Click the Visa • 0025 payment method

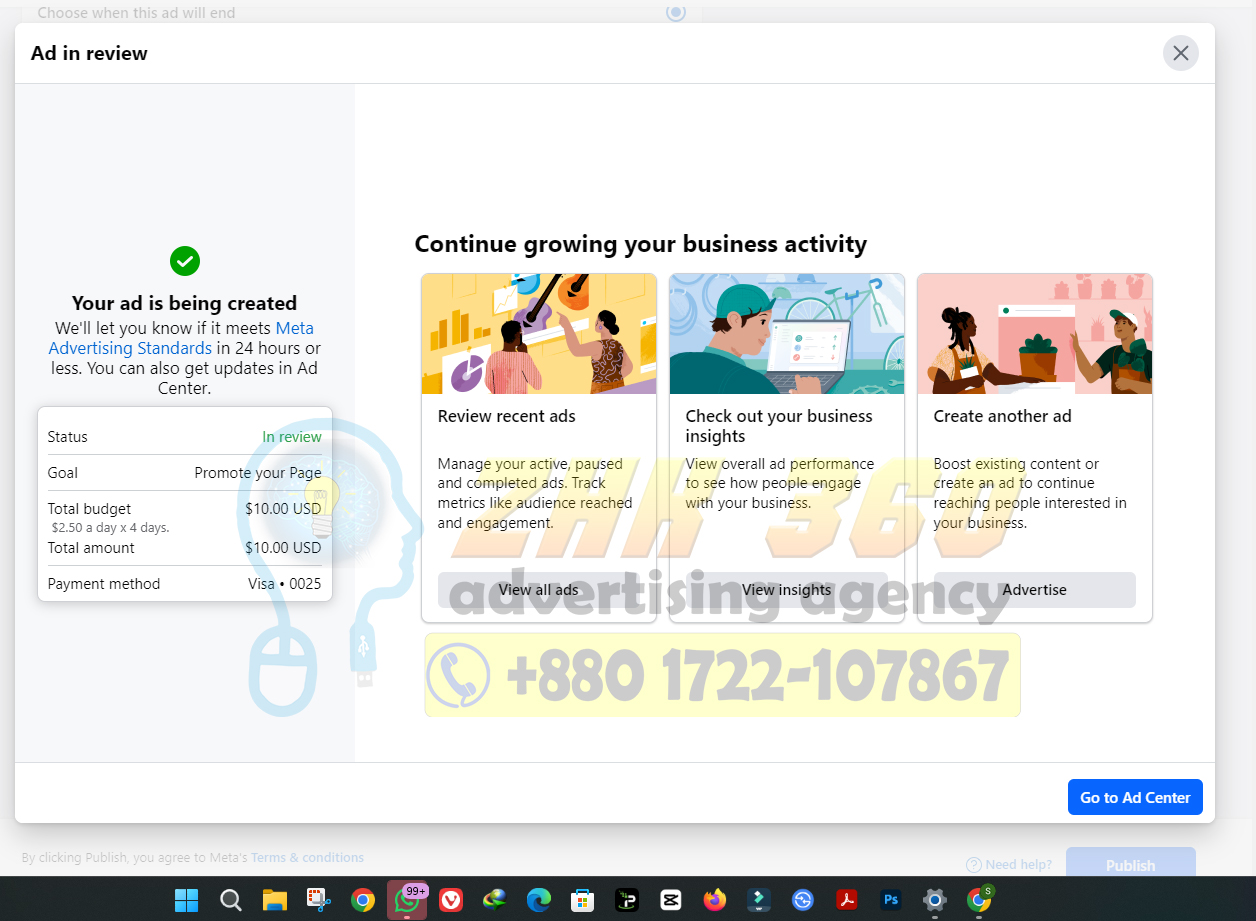pos(285,584)
